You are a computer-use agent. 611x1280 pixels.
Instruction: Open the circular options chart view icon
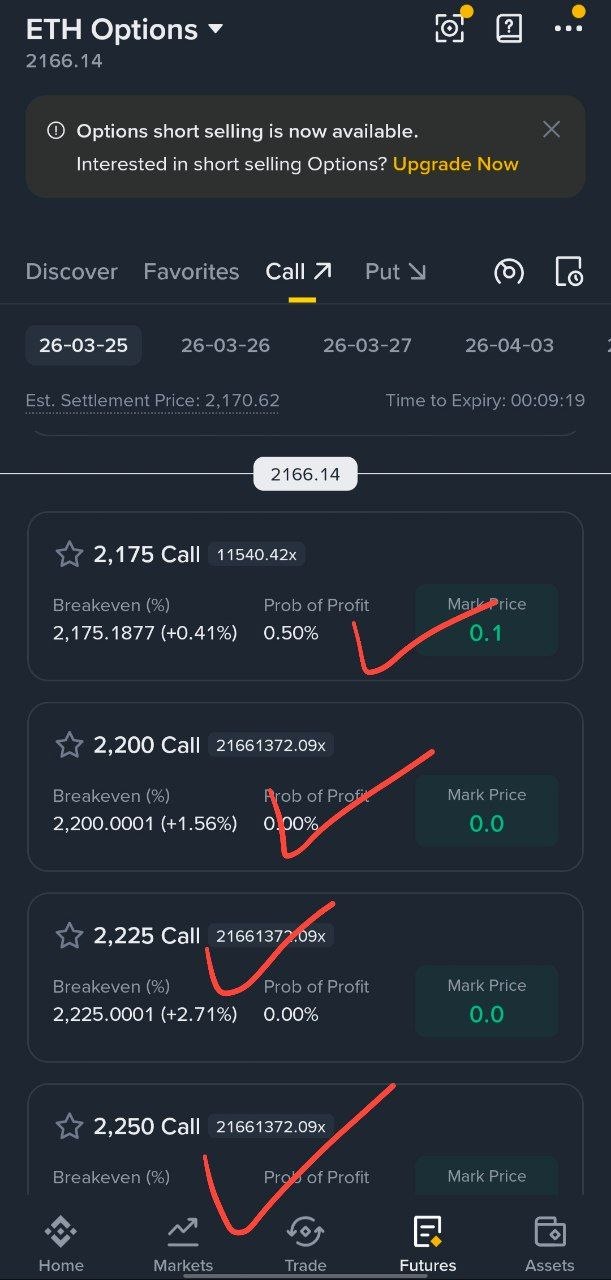[509, 271]
